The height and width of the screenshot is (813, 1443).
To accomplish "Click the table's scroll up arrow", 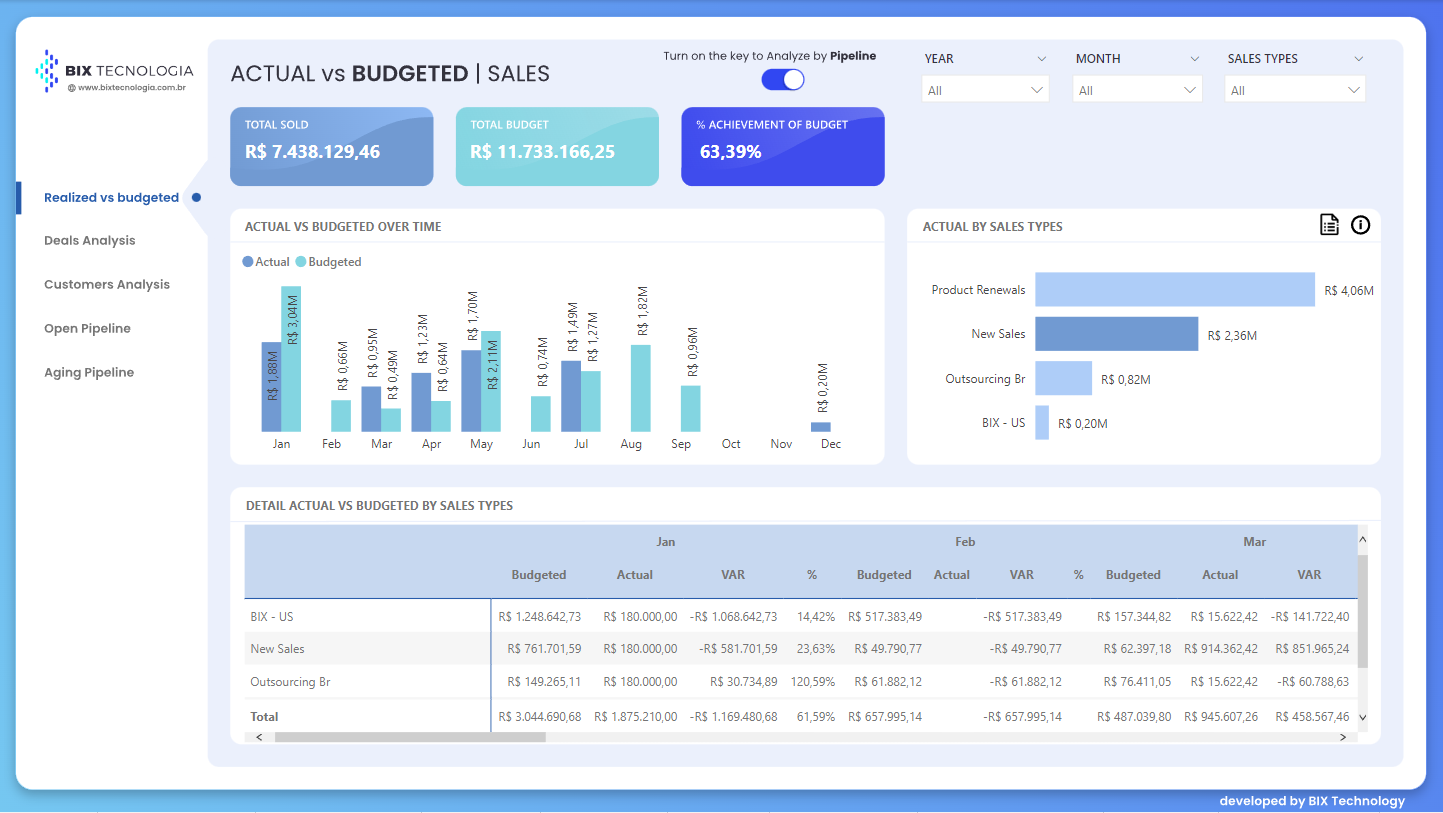I will coord(1361,540).
